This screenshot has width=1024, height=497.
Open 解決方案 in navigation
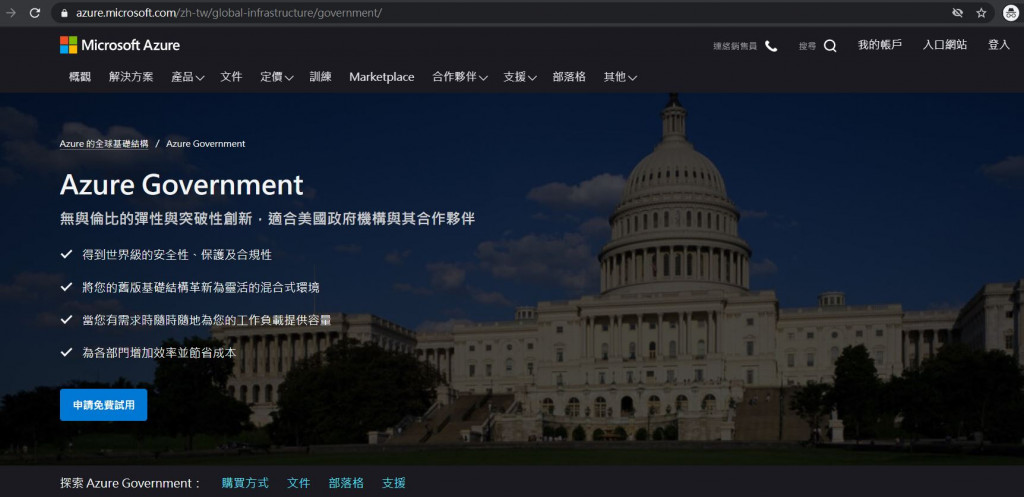tap(131, 77)
